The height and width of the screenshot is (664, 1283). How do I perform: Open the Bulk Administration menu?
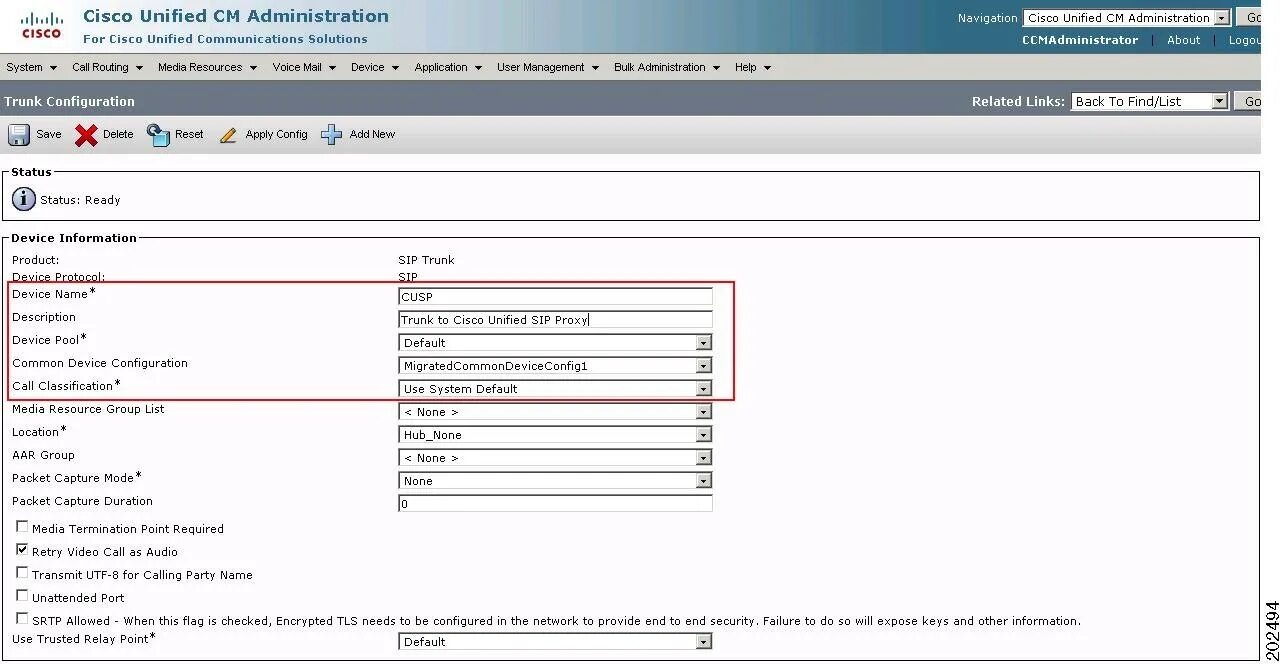tap(667, 67)
